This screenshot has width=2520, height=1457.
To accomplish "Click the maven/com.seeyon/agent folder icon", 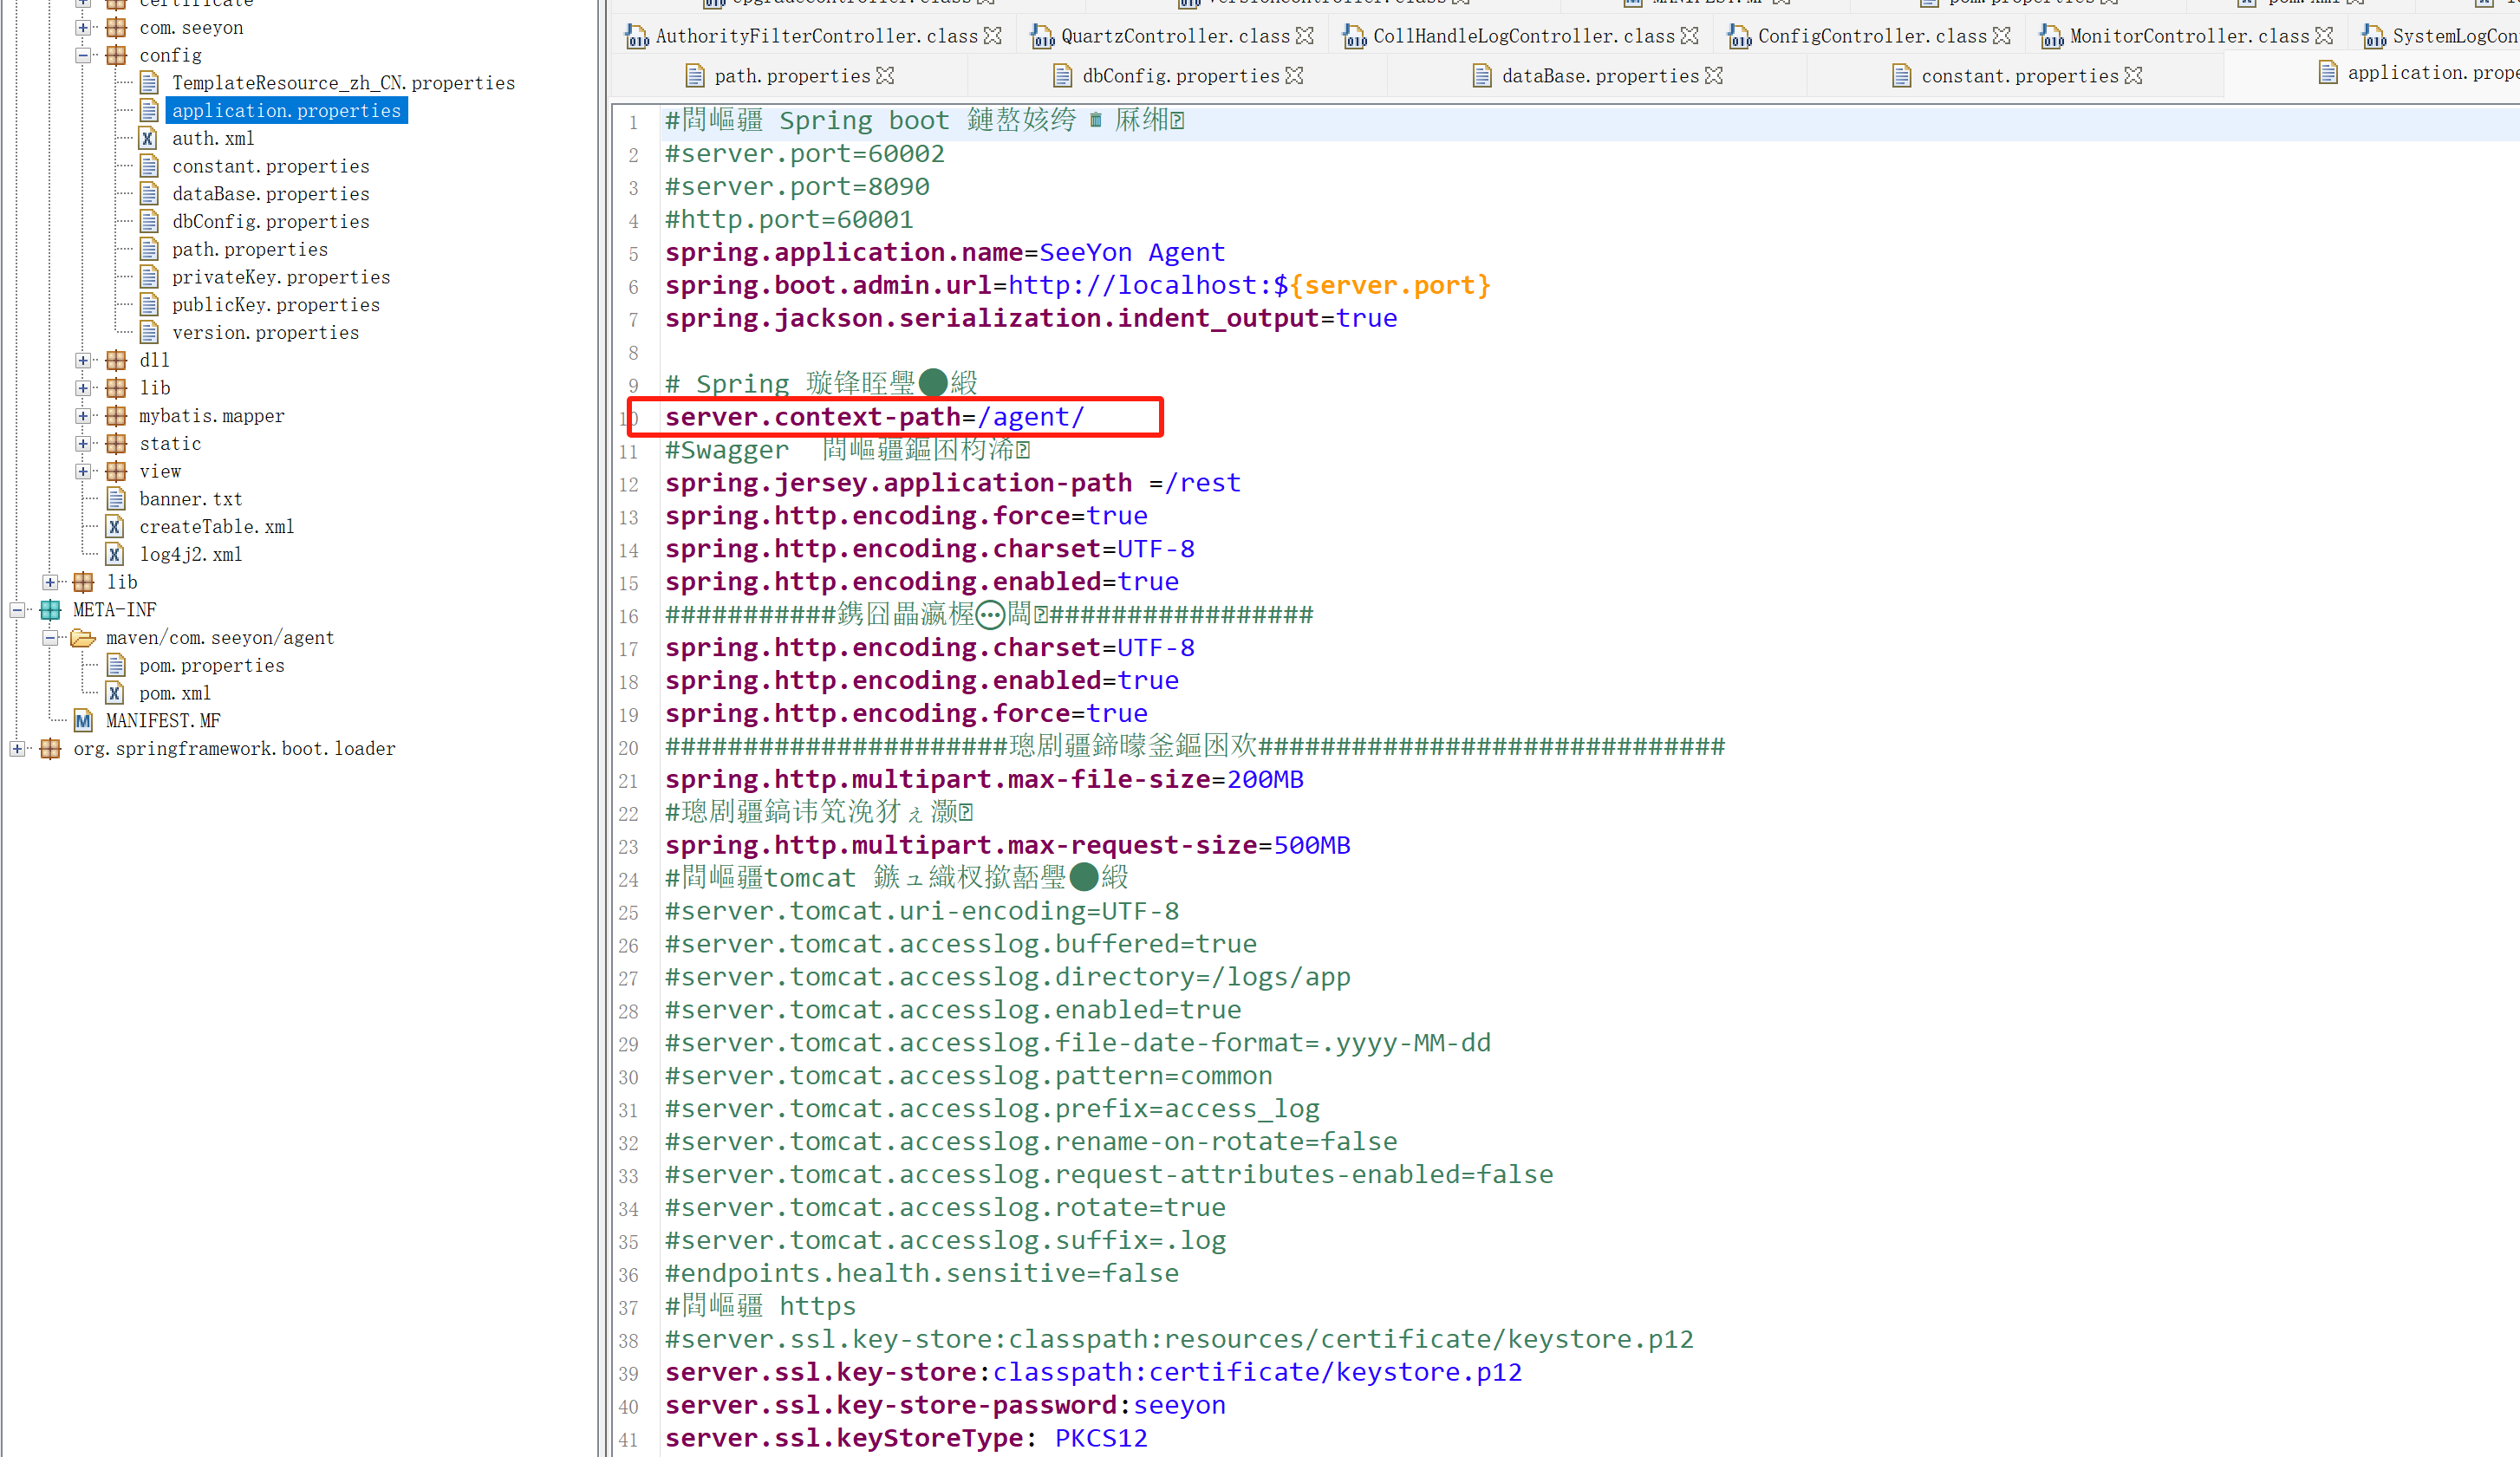I will click(83, 638).
